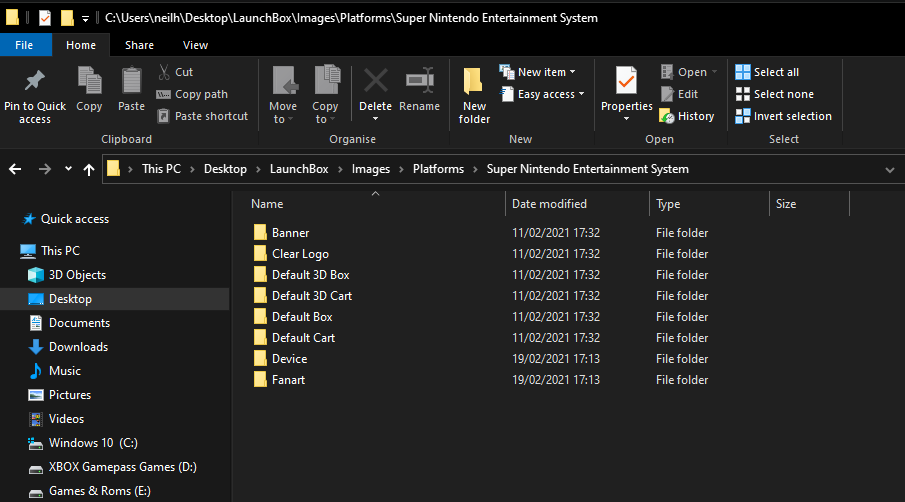Viewport: 905px width, 502px height.
Task: Sort by the Type column header
Action: tap(668, 204)
